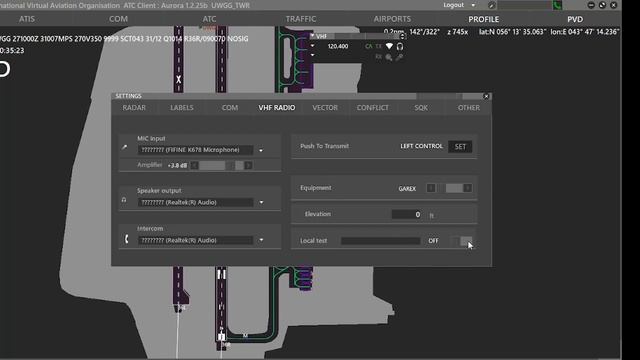The width and height of the screenshot is (640, 360).
Task: Open the ATC menu
Action: pyautogui.click(x=209, y=19)
